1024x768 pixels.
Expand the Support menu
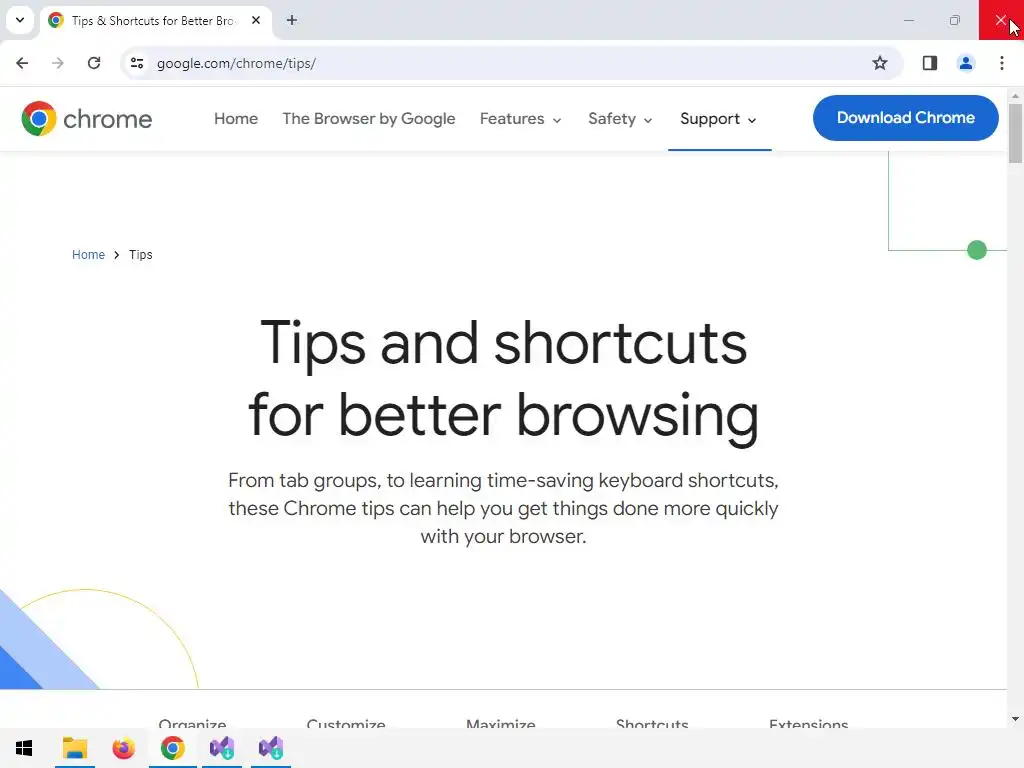718,119
